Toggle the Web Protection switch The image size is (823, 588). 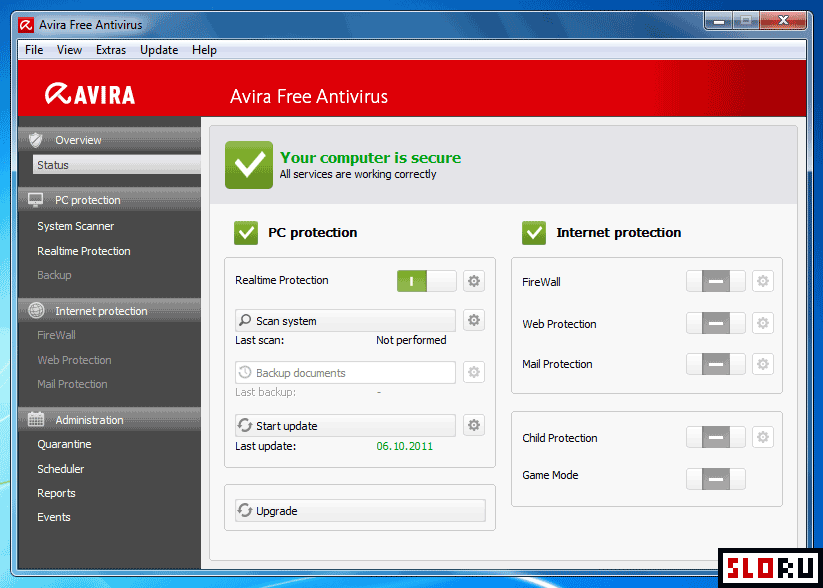(716, 323)
